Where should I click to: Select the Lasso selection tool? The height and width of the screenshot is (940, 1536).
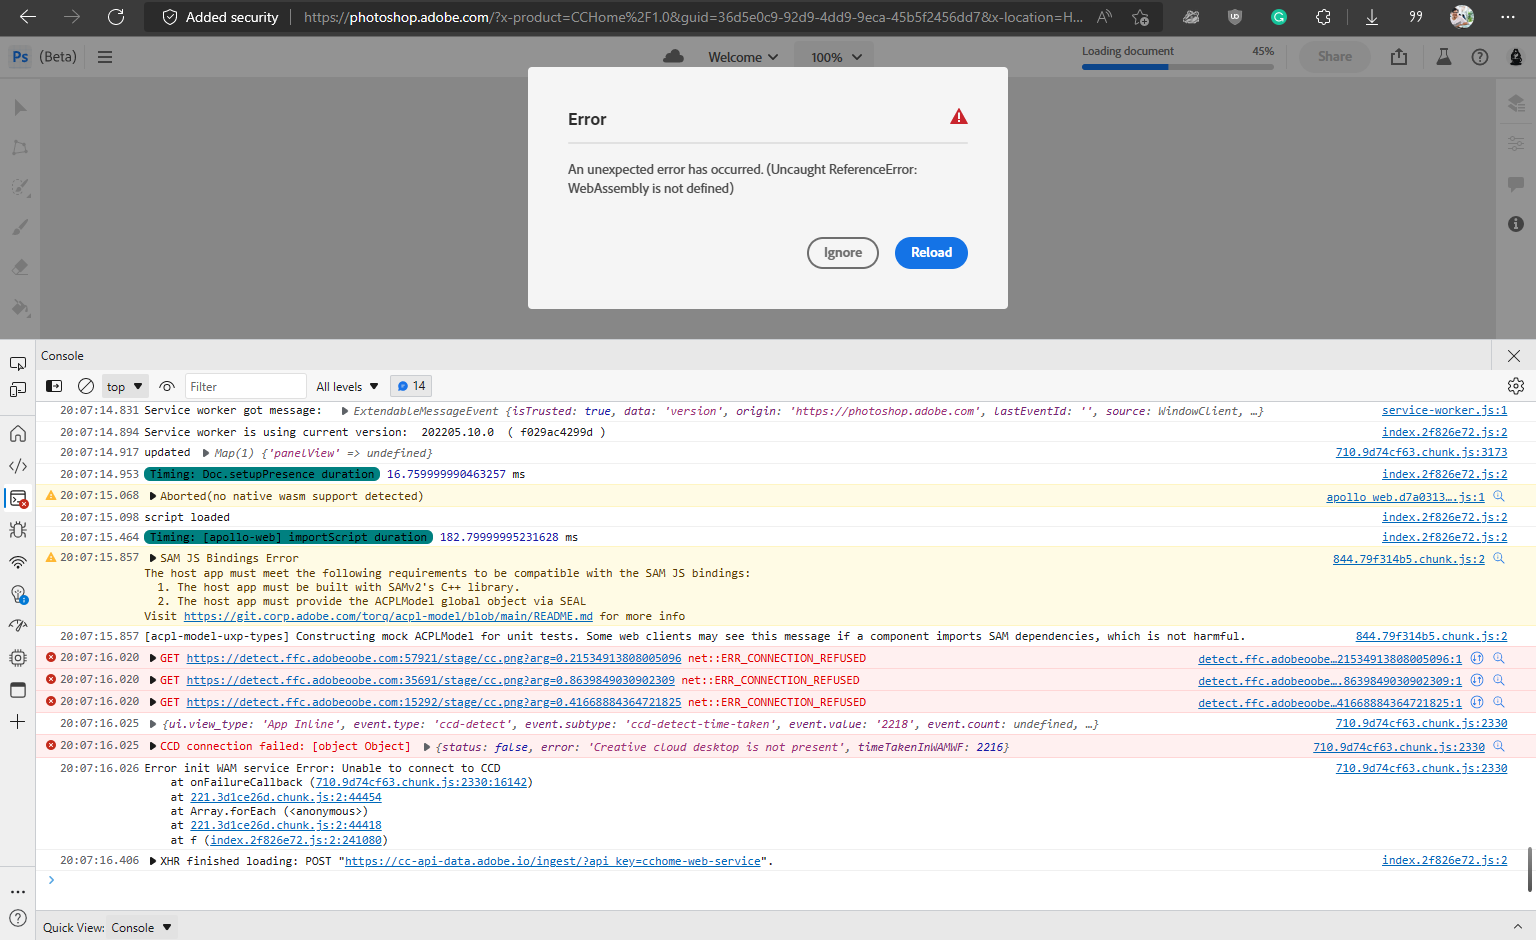click(x=19, y=147)
